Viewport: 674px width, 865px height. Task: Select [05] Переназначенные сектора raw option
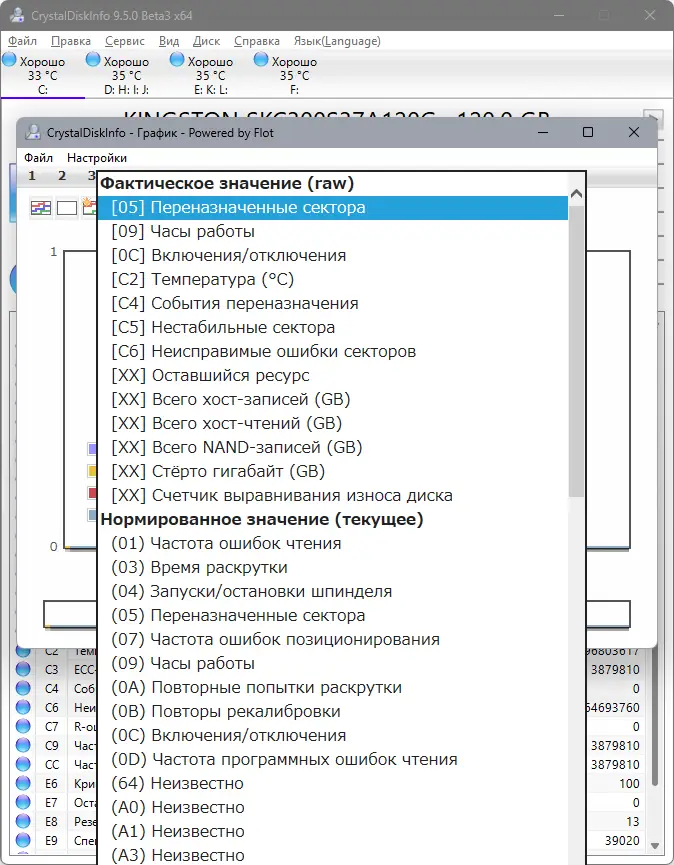click(x=333, y=207)
